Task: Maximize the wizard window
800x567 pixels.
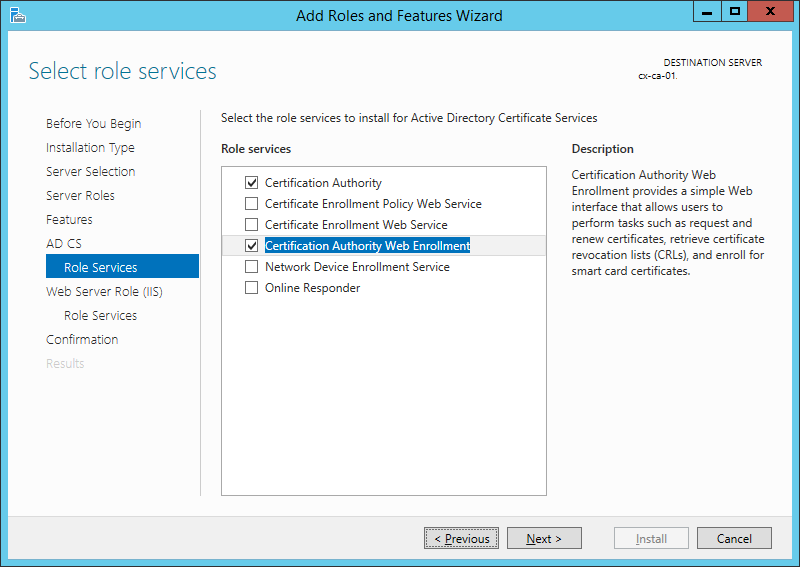Action: [735, 12]
